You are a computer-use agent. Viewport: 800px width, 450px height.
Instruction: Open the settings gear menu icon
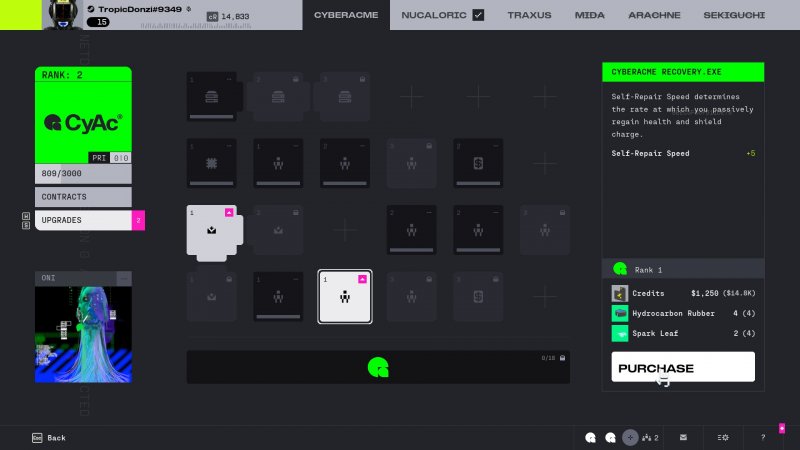point(723,437)
